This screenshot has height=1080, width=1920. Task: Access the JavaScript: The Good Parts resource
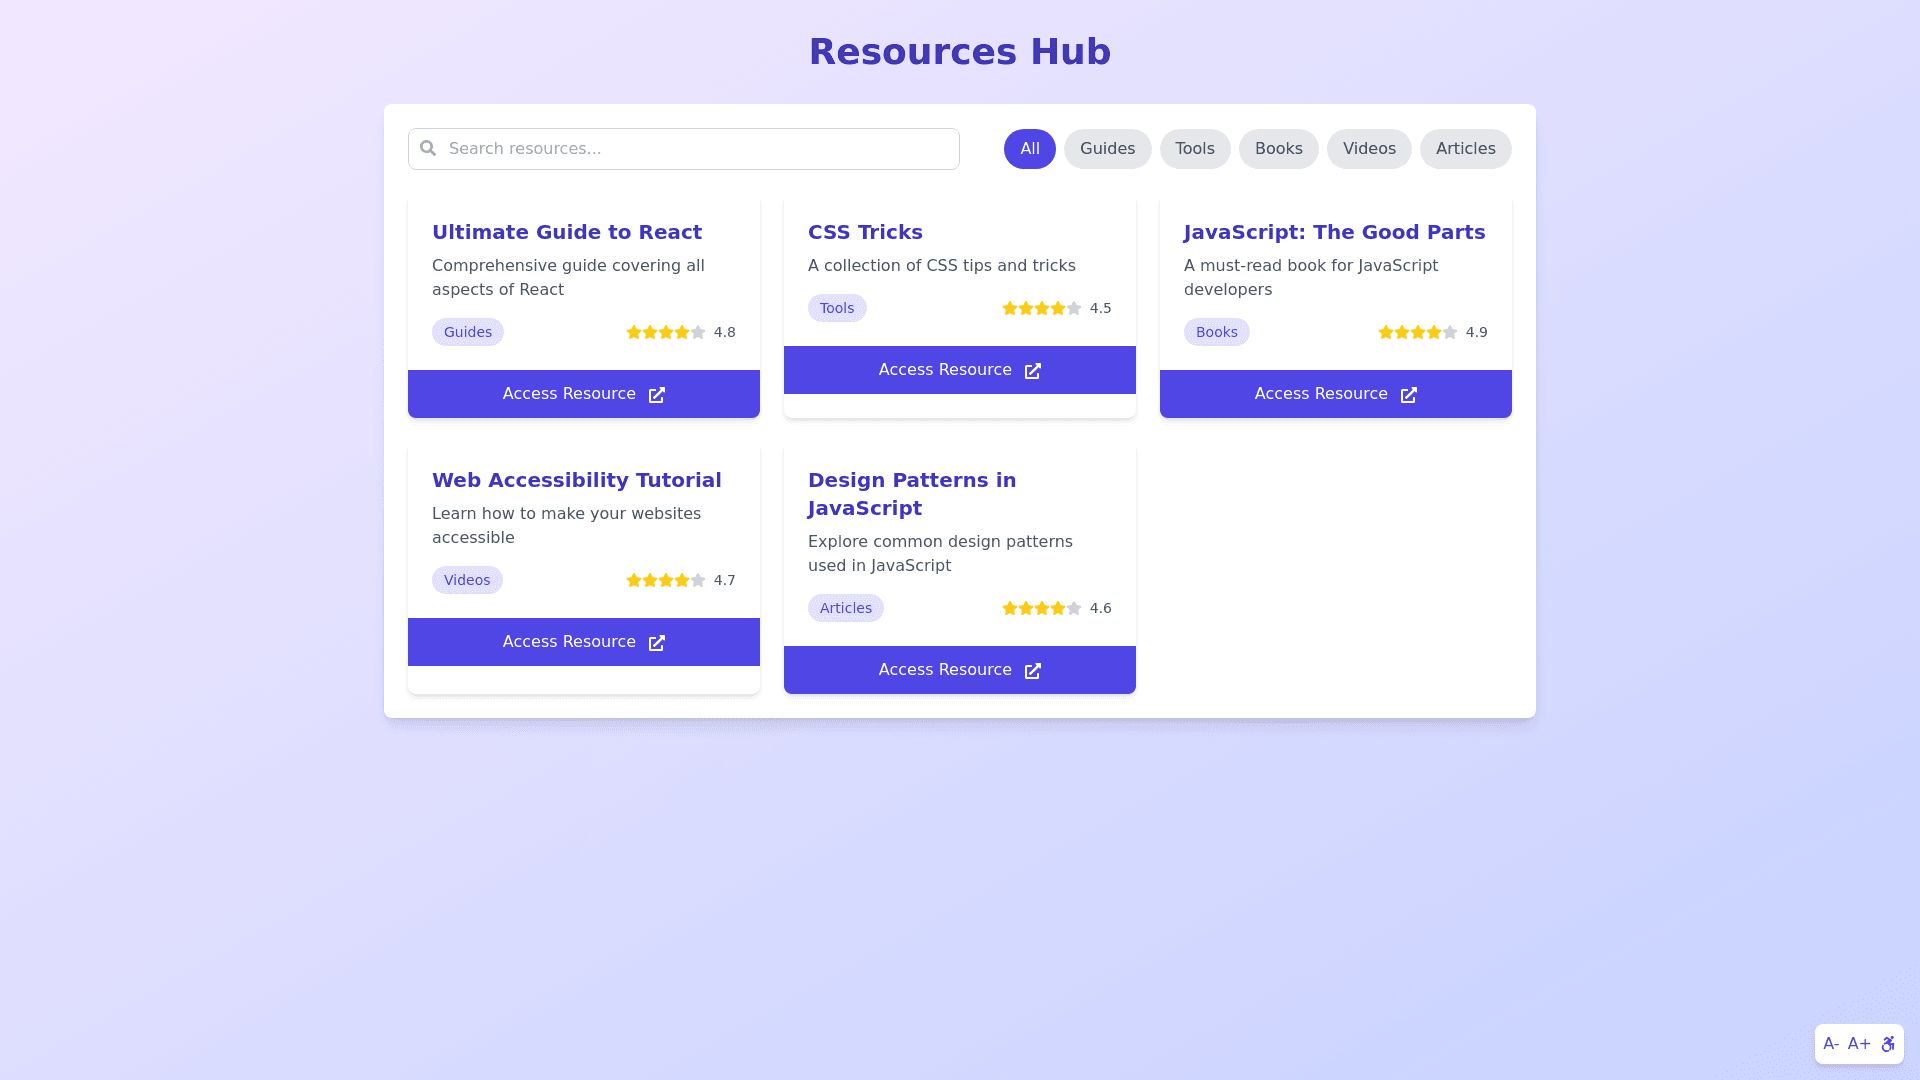coord(1335,394)
